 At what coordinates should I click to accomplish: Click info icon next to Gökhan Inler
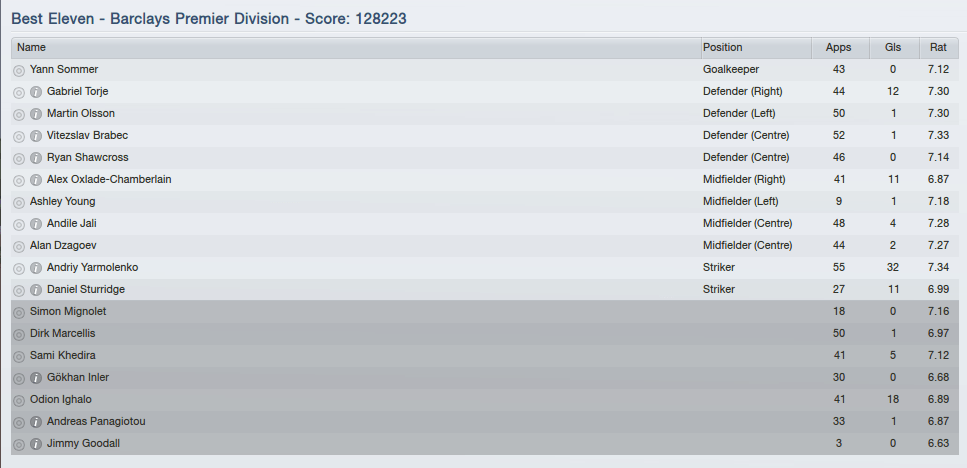pyautogui.click(x=36, y=378)
